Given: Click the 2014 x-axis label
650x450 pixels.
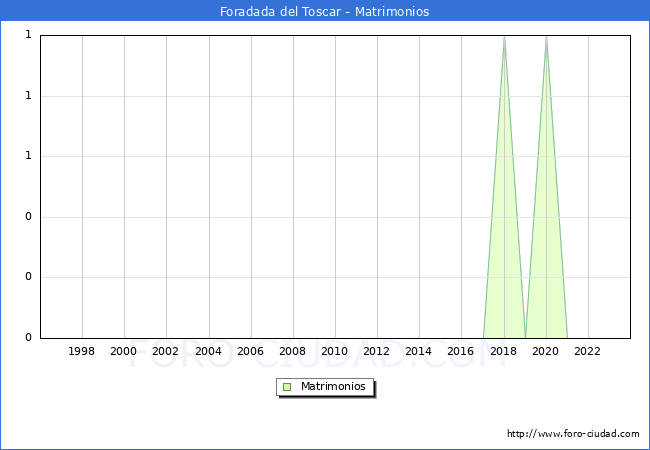Looking at the screenshot, I should (419, 351).
